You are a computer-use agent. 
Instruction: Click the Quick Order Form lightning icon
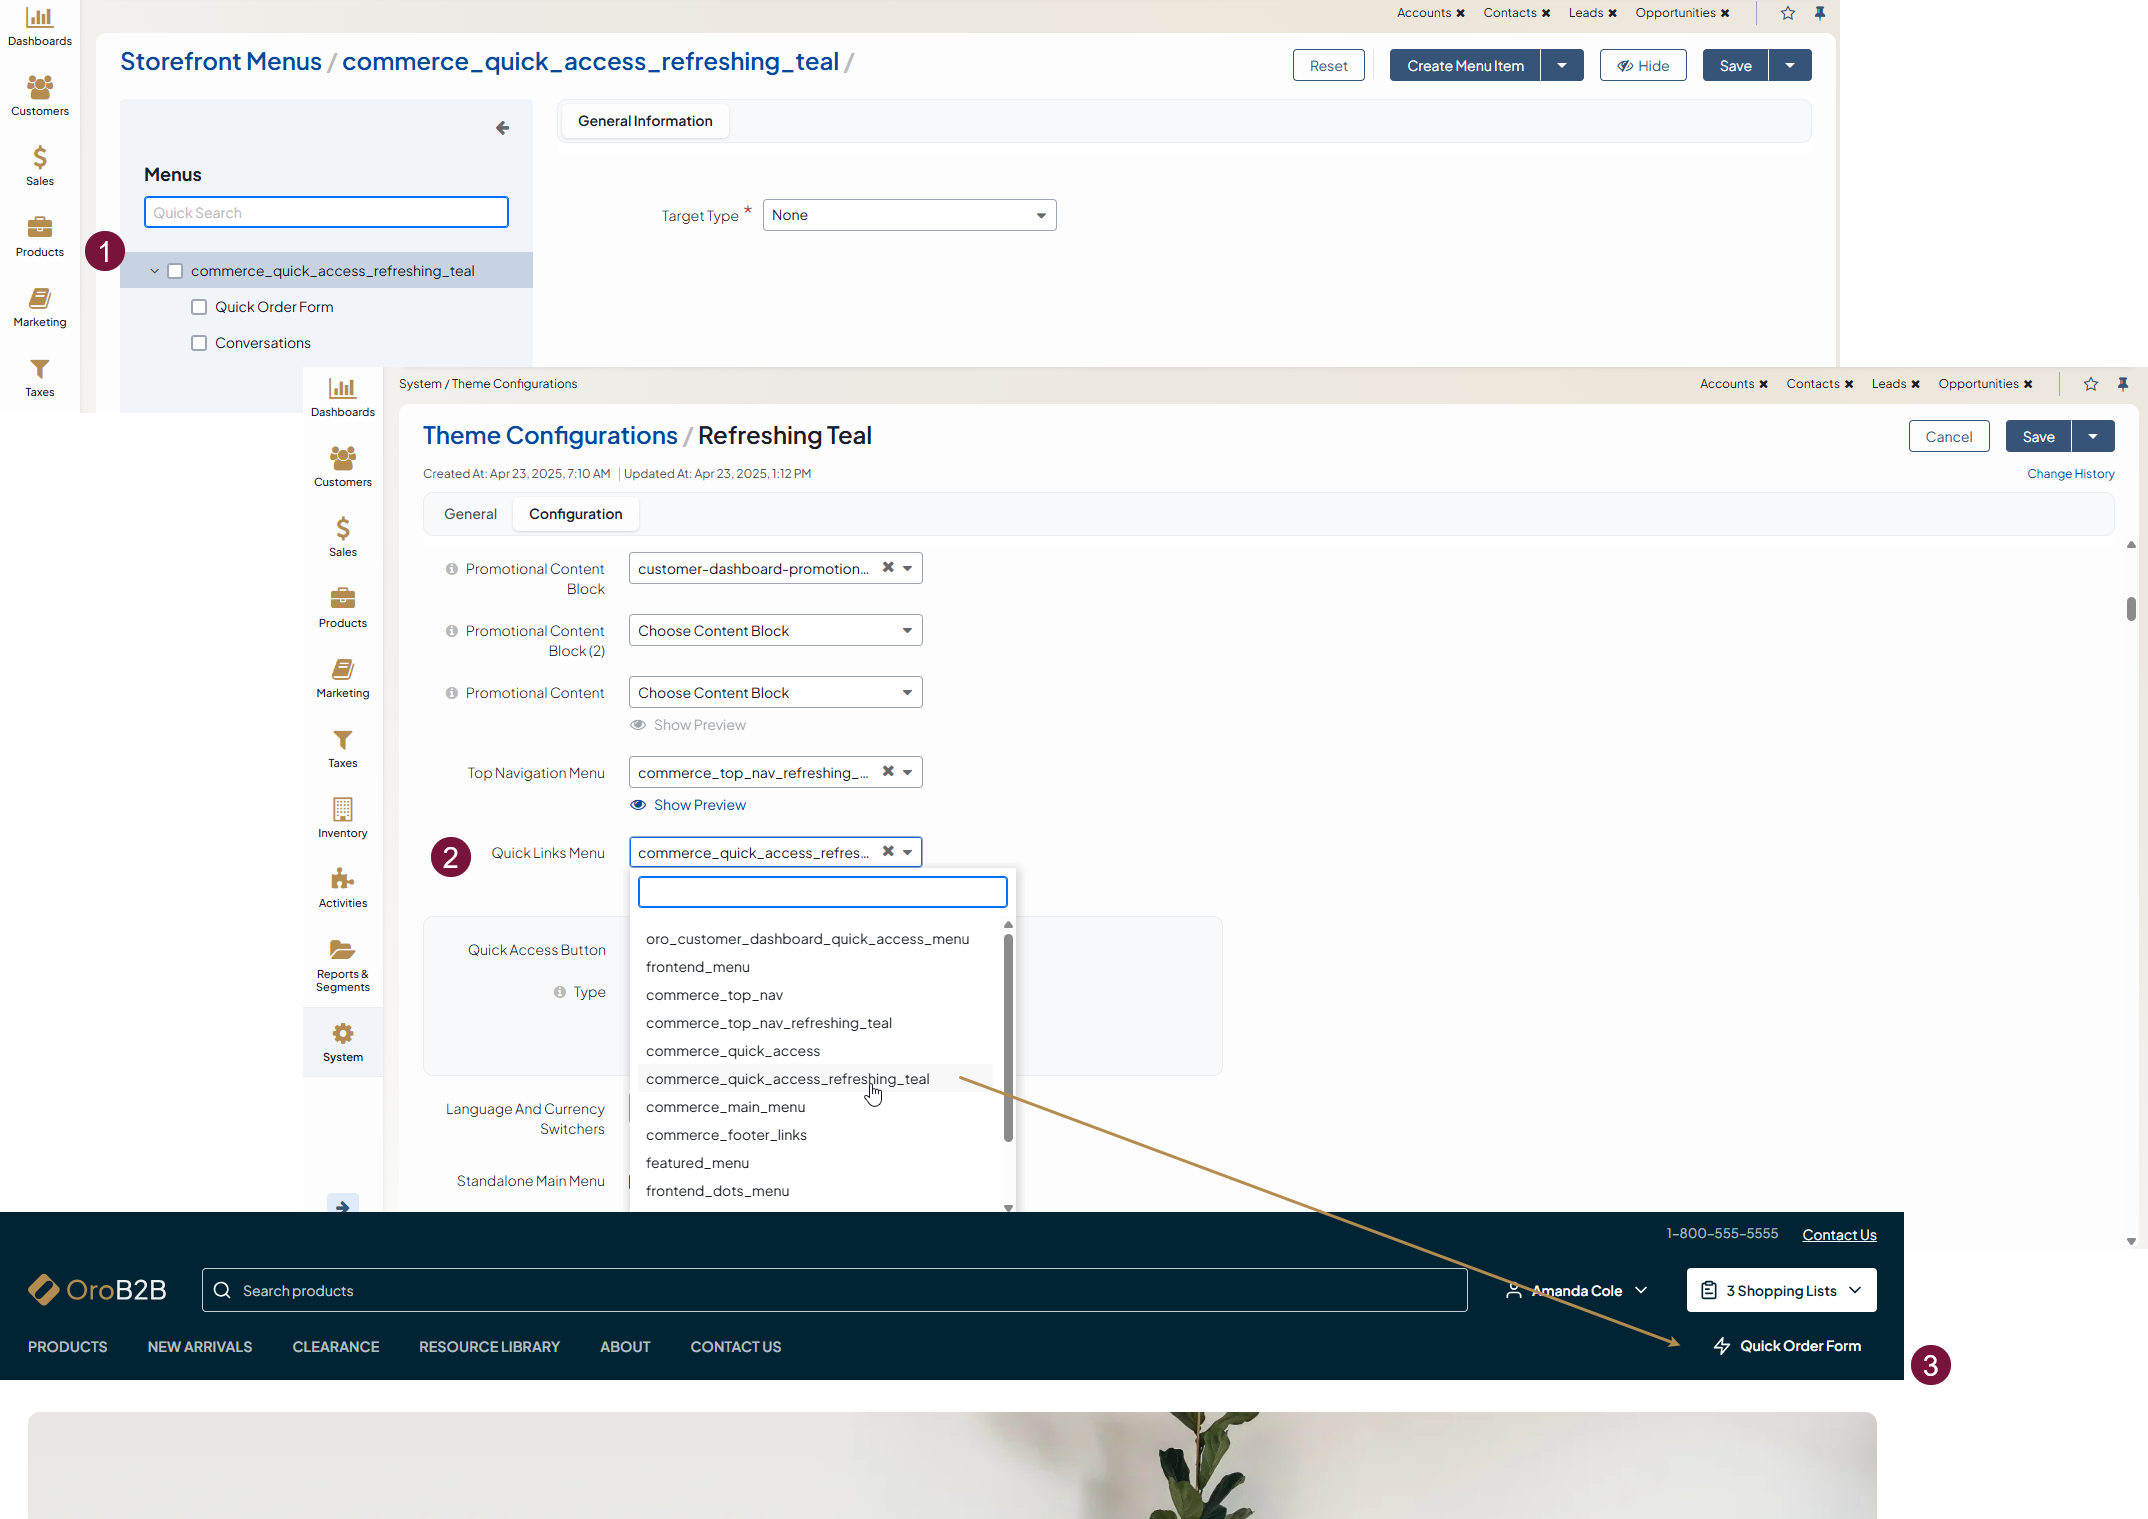pyautogui.click(x=1721, y=1346)
